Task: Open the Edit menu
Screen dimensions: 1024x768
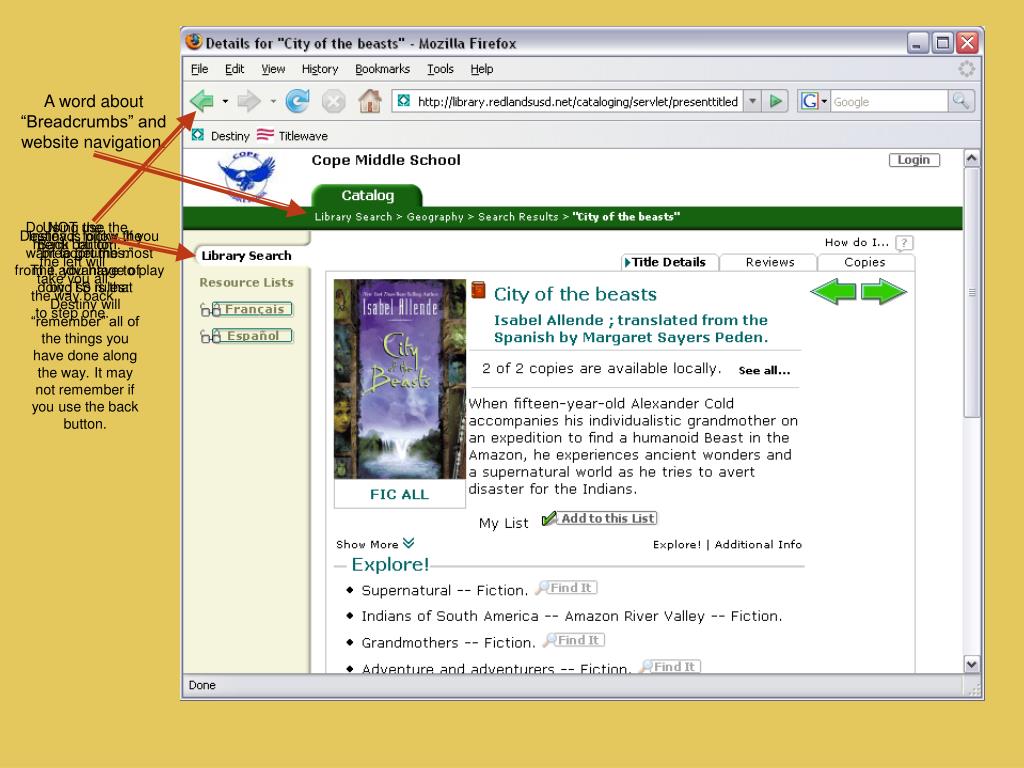Action: pyautogui.click(x=234, y=69)
